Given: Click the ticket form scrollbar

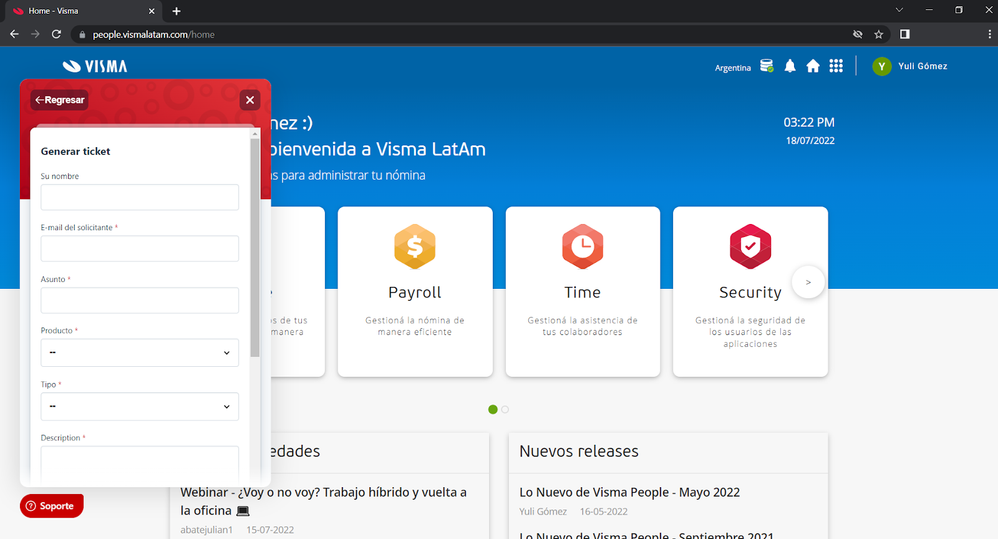Looking at the screenshot, I should (255, 247).
